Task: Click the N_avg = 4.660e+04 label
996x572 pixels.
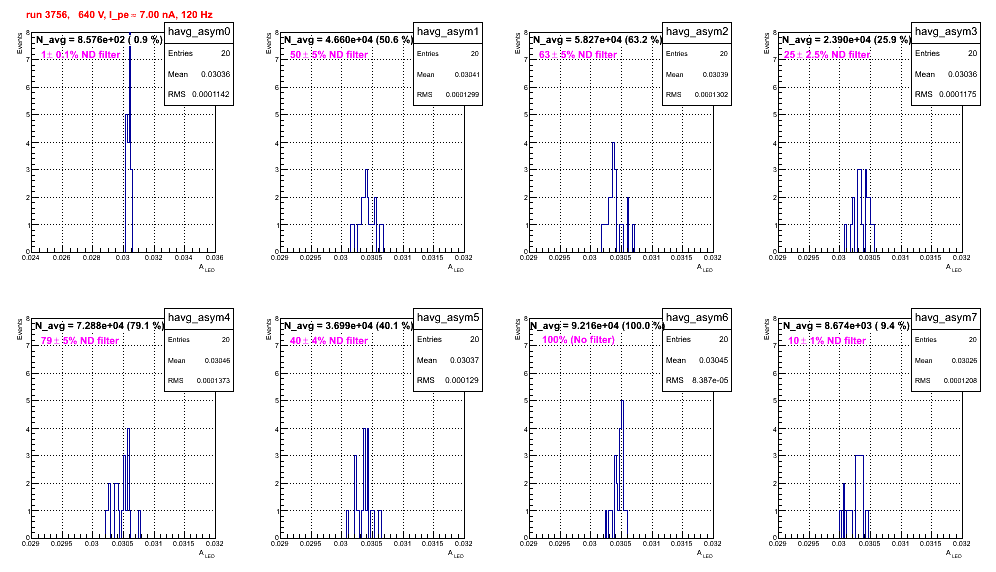Action: pos(347,40)
